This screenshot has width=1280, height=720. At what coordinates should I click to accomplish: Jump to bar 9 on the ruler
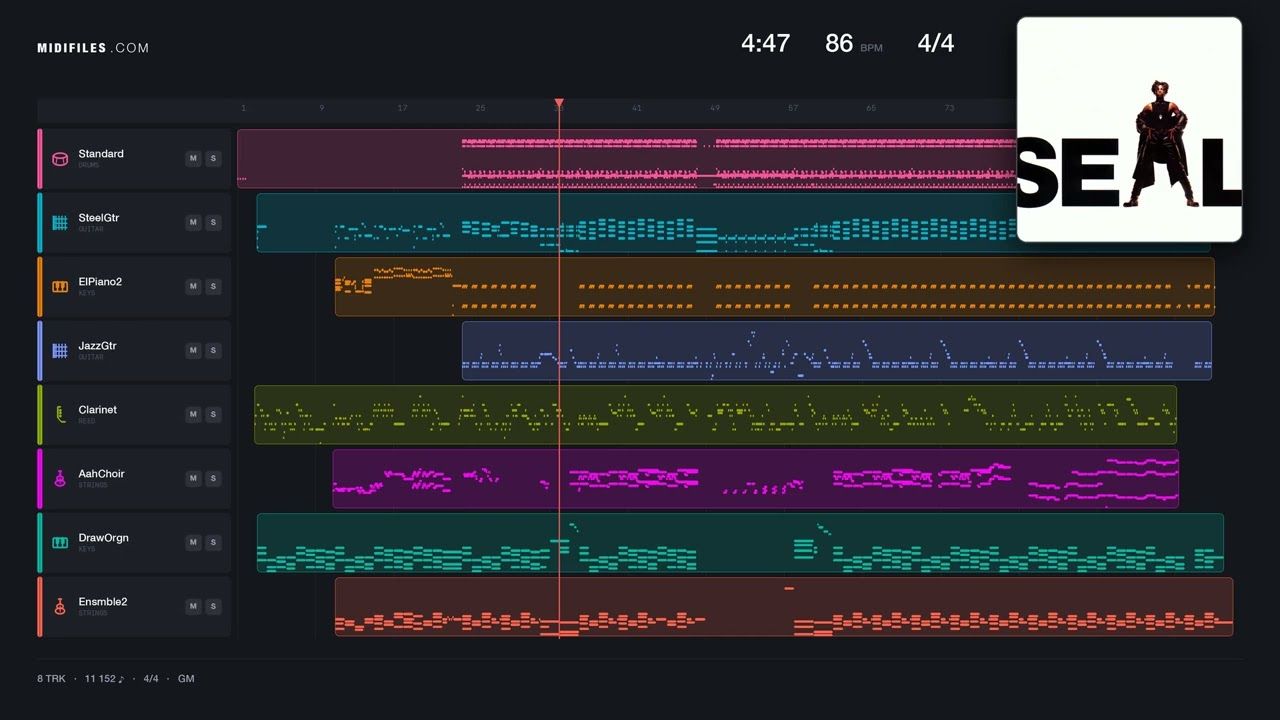point(321,108)
